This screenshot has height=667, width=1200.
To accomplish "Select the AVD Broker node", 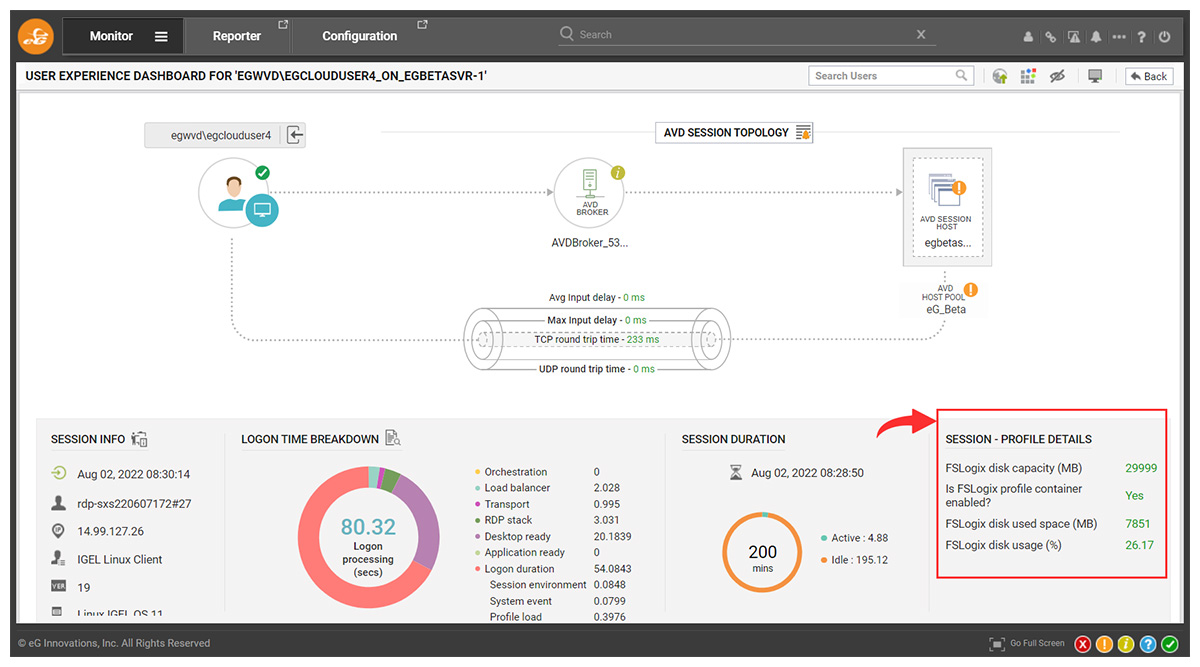I will click(590, 193).
